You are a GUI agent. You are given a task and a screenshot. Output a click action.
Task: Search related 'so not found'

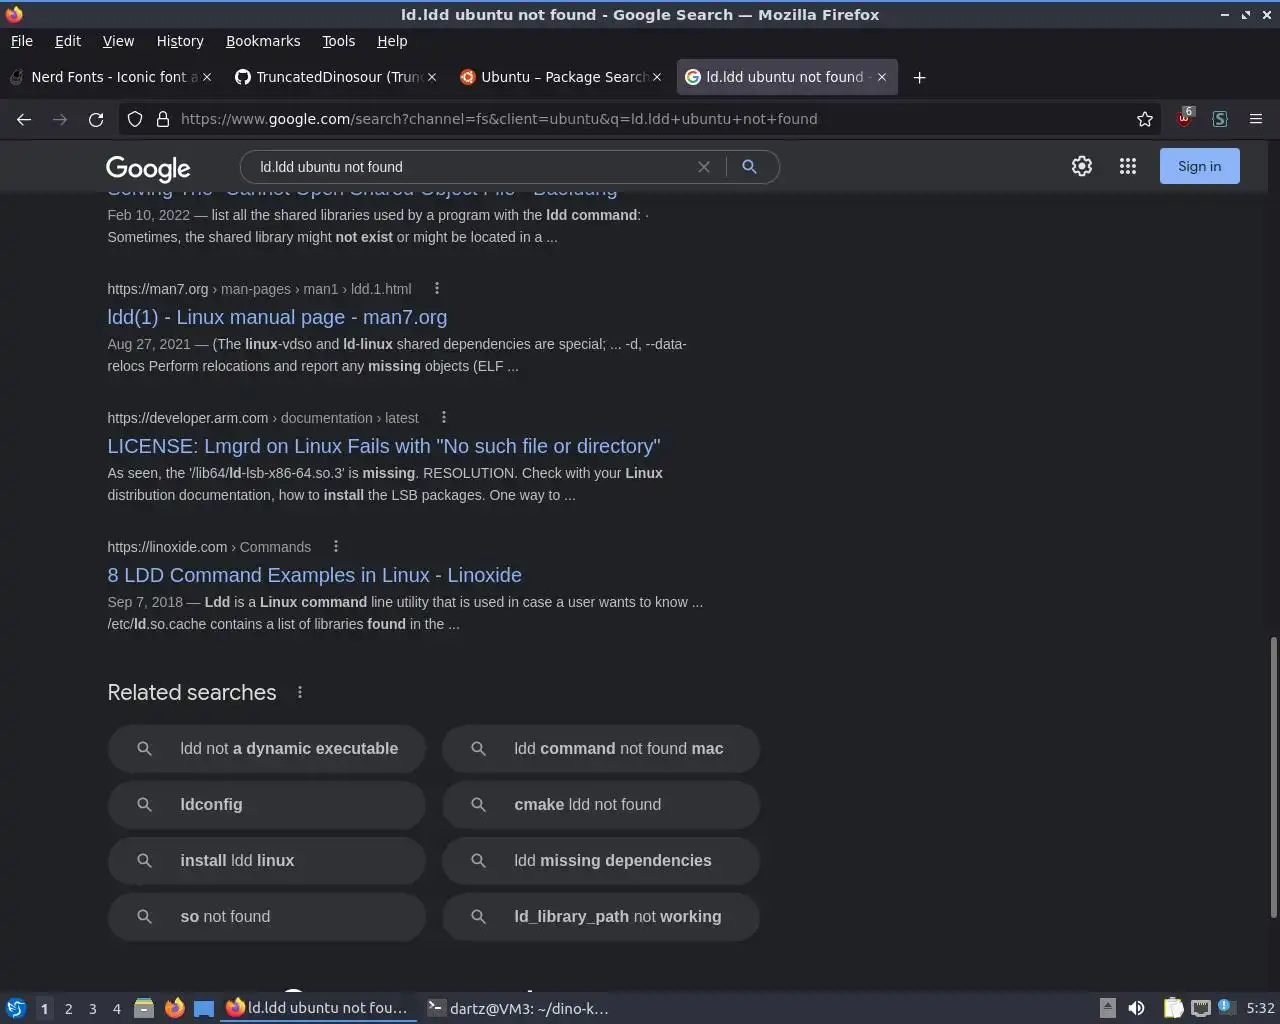click(267, 916)
